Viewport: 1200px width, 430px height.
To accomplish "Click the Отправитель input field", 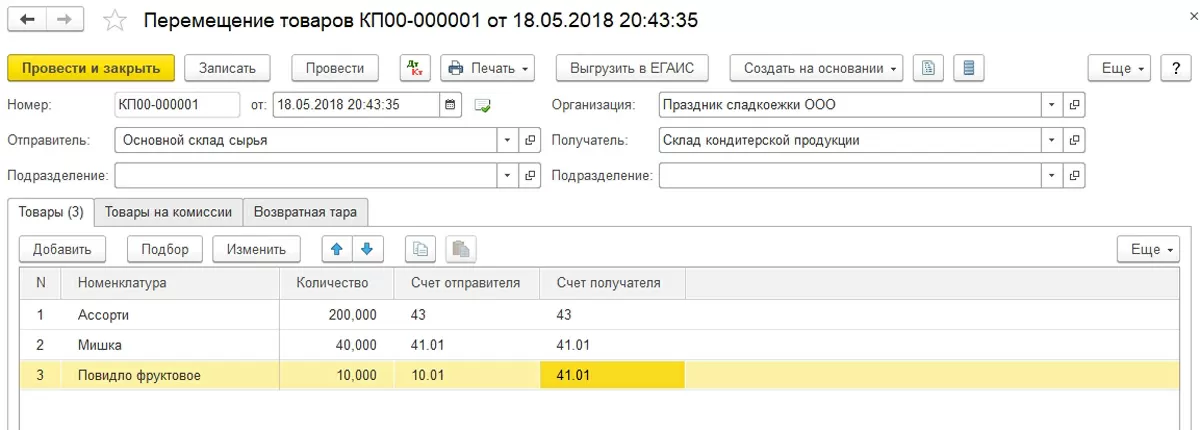I will 306,140.
